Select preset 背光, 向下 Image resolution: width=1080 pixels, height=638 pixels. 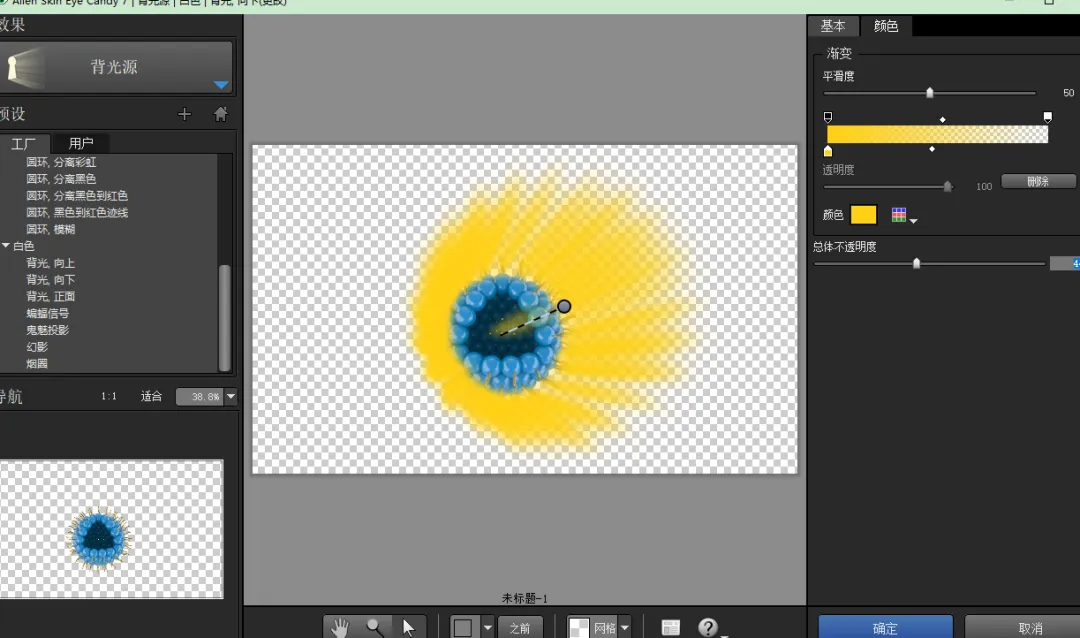coord(50,280)
